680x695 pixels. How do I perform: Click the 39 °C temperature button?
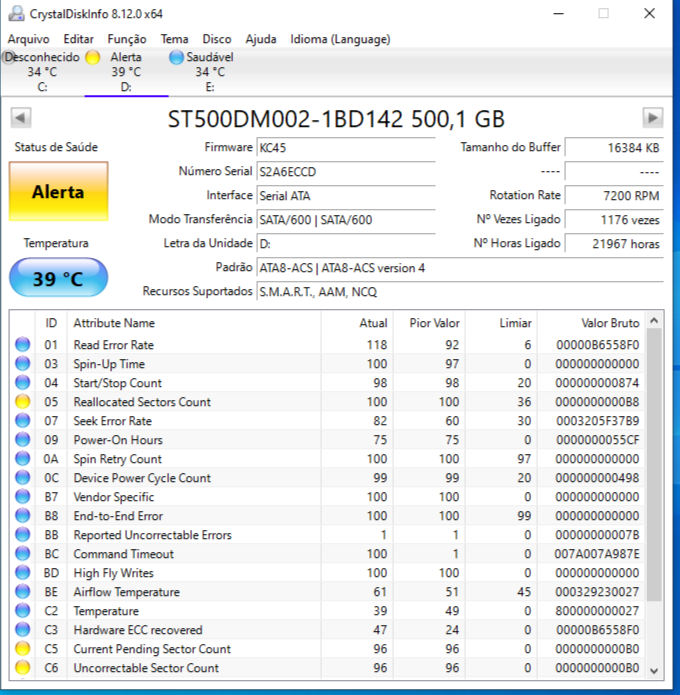59,278
